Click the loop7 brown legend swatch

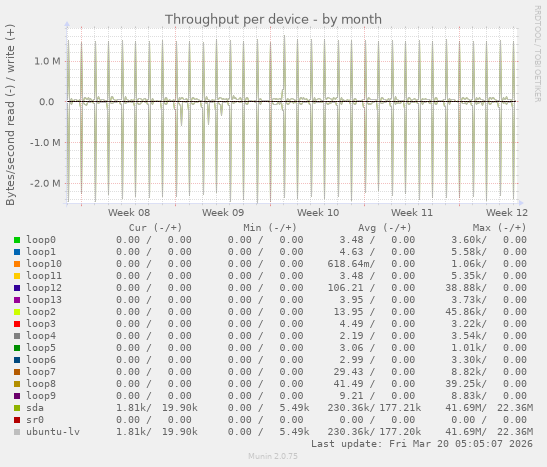[x=17, y=372]
